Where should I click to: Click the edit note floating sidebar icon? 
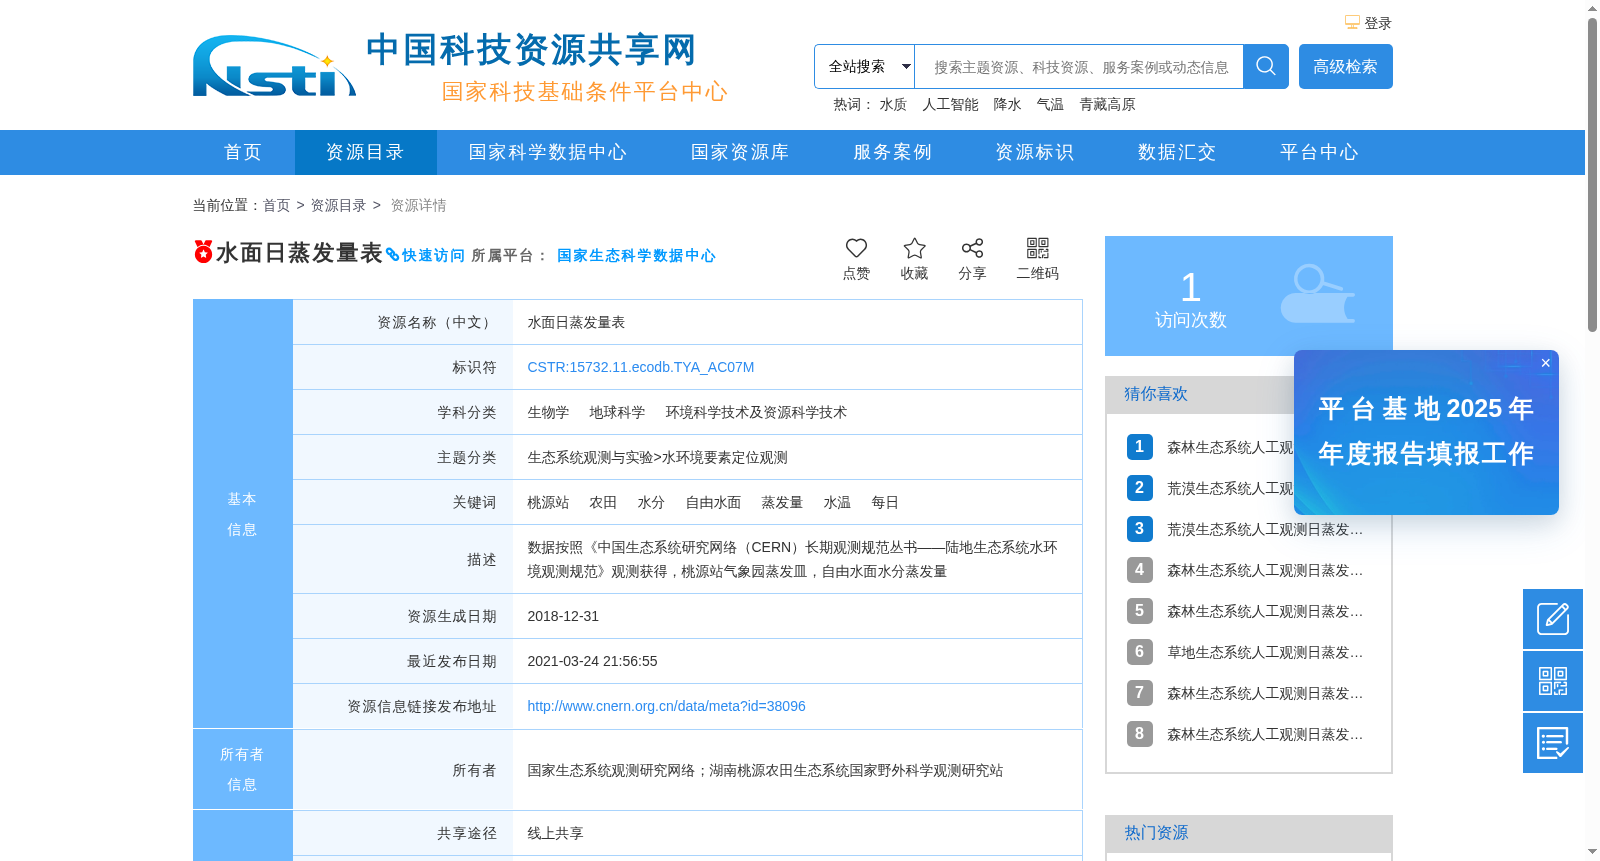(x=1553, y=619)
